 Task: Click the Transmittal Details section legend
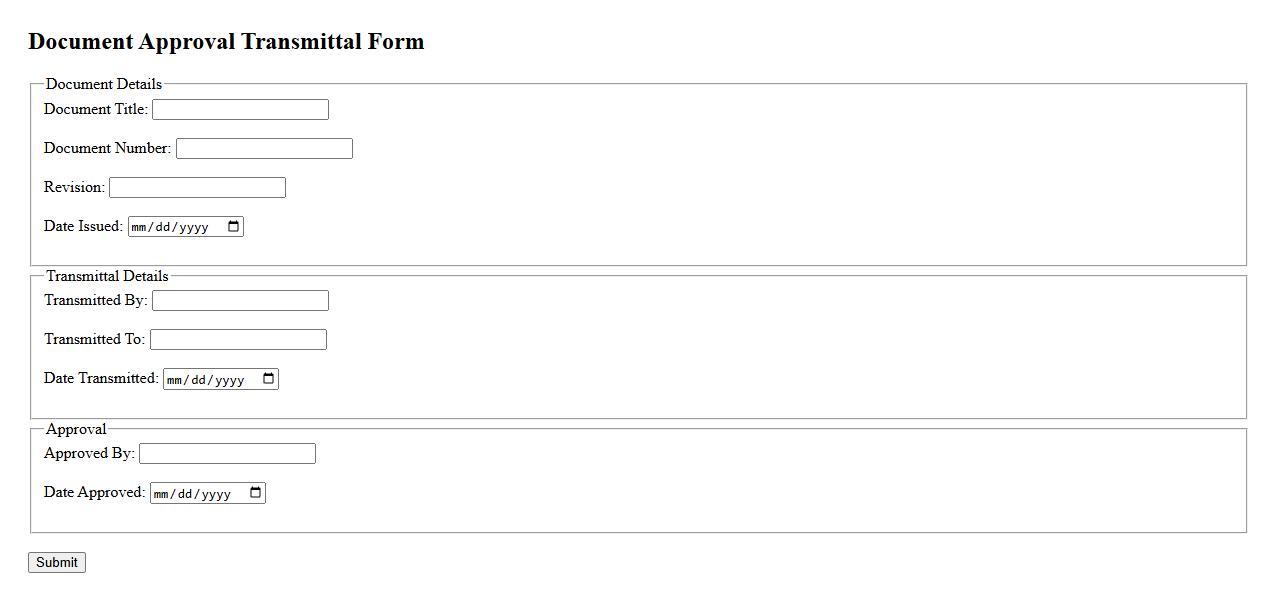(107, 276)
